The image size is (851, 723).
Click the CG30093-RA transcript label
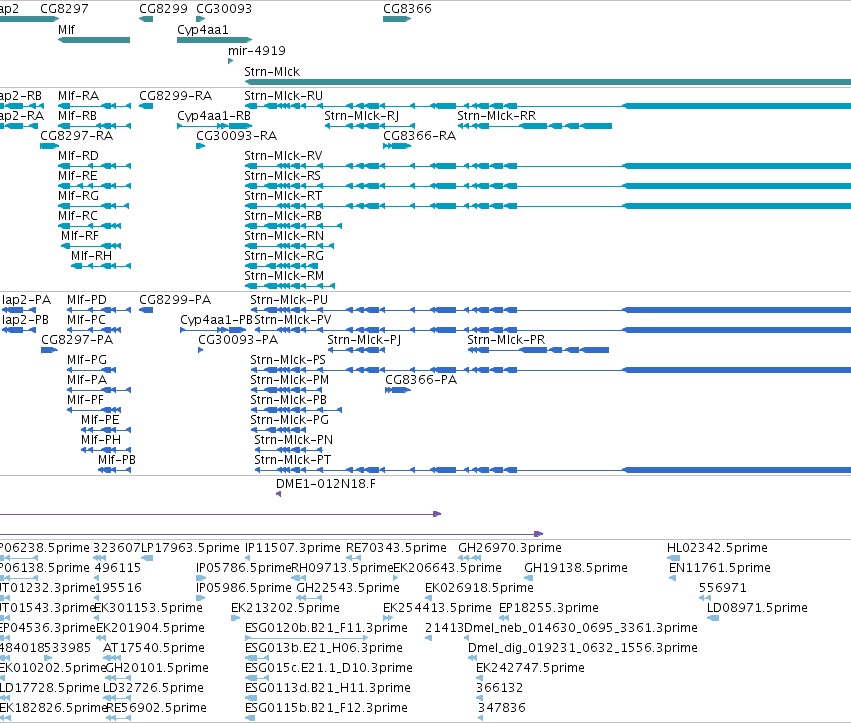(x=236, y=136)
